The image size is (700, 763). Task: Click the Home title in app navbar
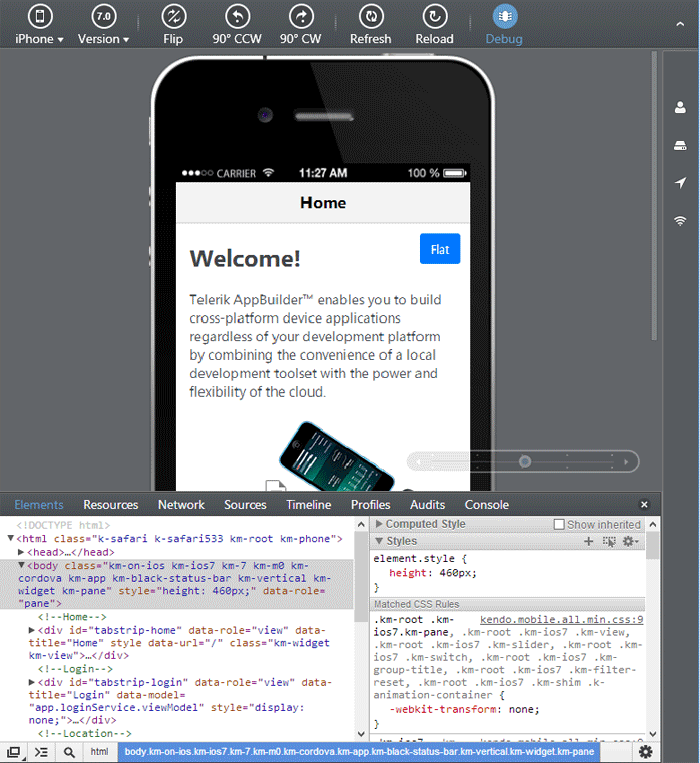pyautogui.click(x=323, y=202)
